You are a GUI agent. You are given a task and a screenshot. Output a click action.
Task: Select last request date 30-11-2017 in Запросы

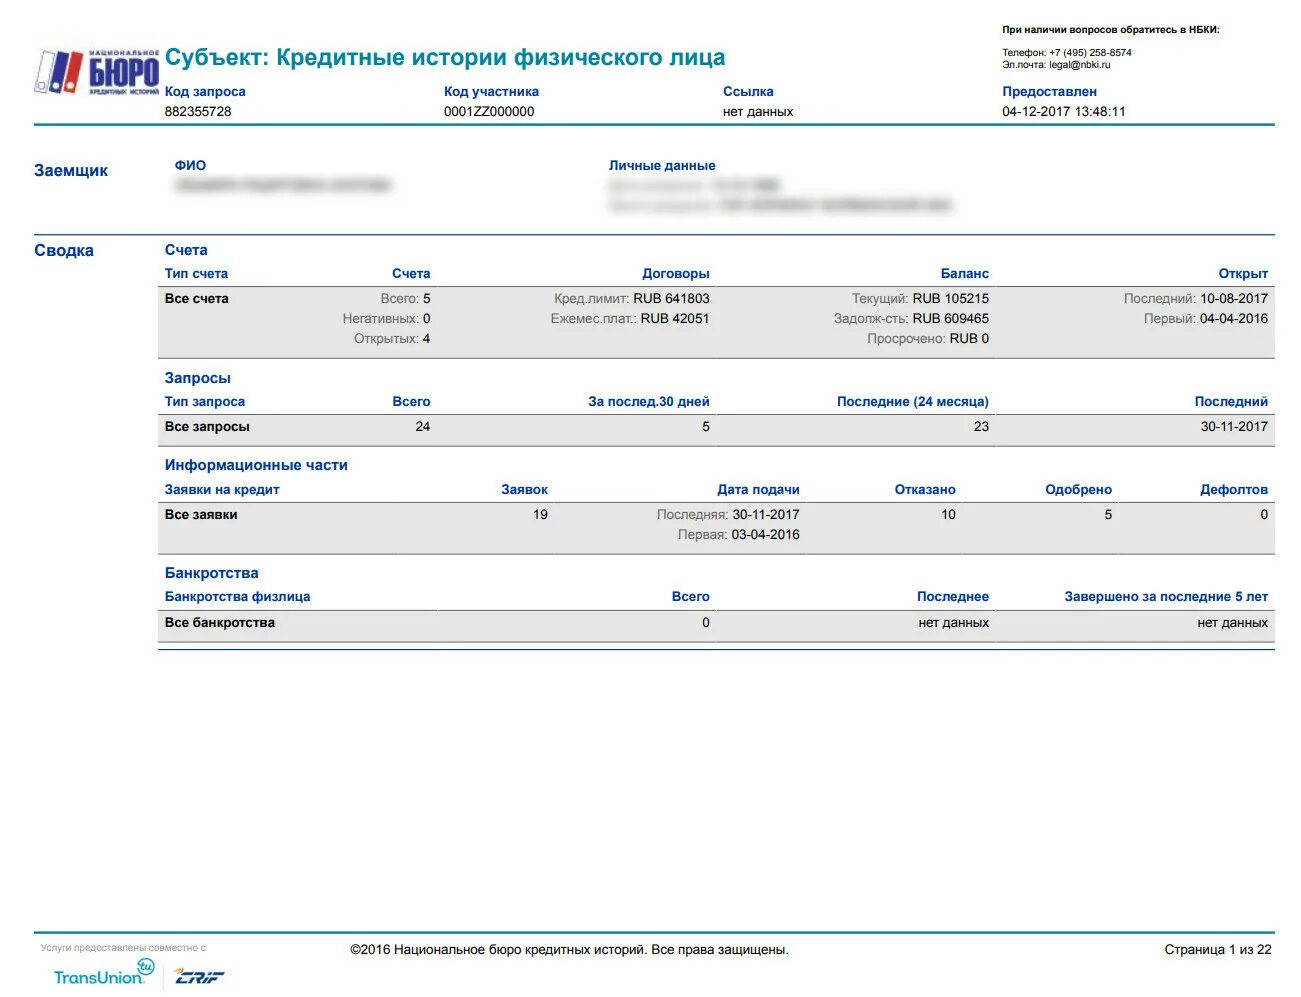click(x=1234, y=426)
